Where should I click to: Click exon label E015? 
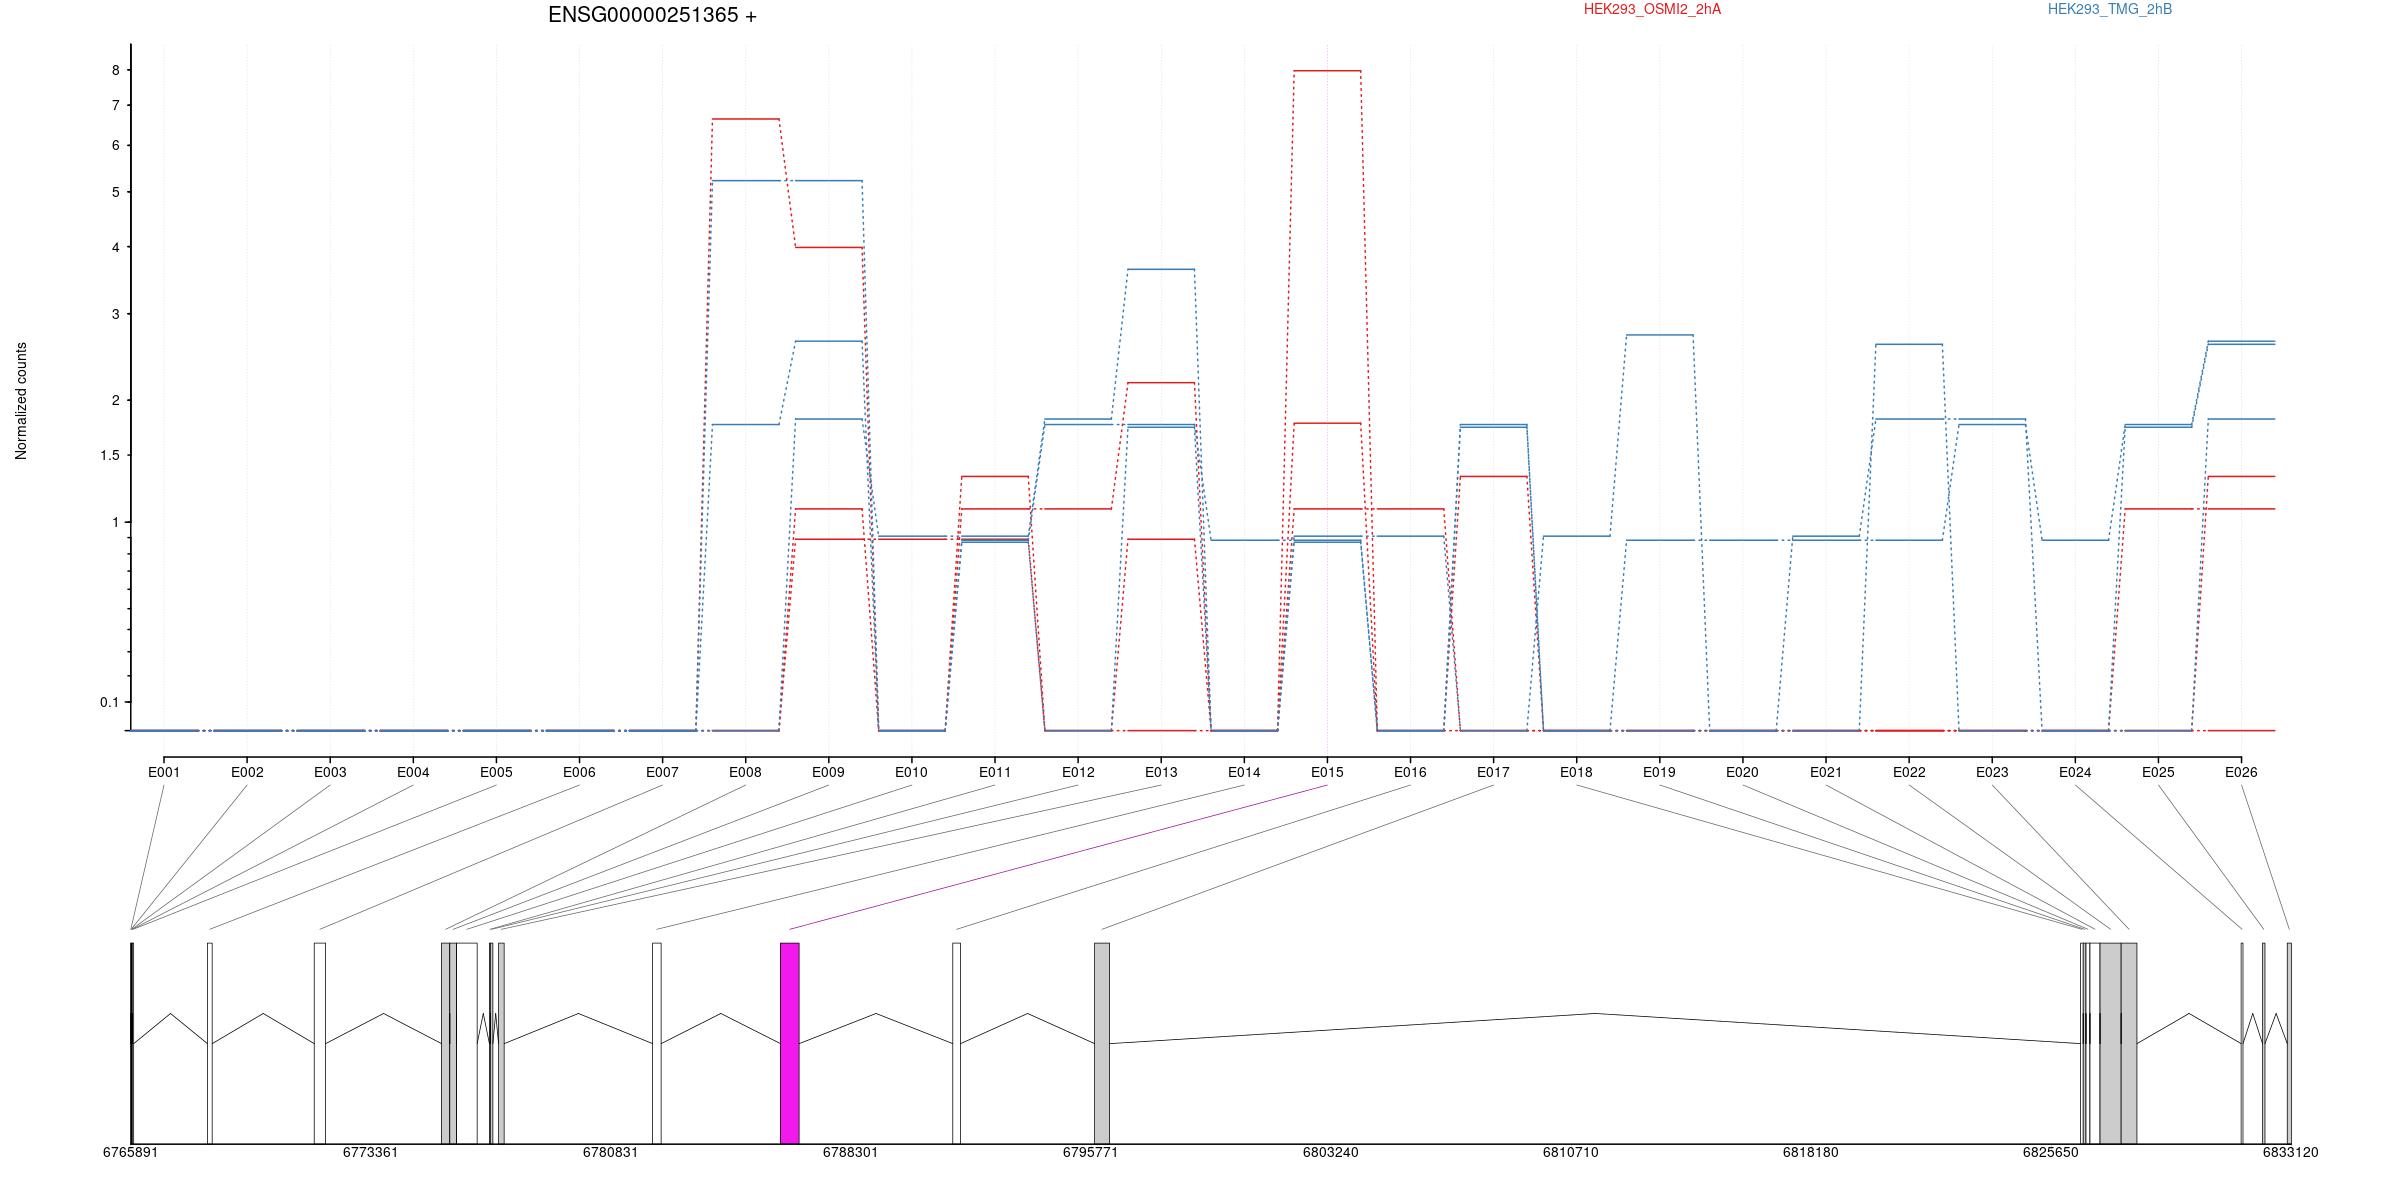click(x=1327, y=772)
